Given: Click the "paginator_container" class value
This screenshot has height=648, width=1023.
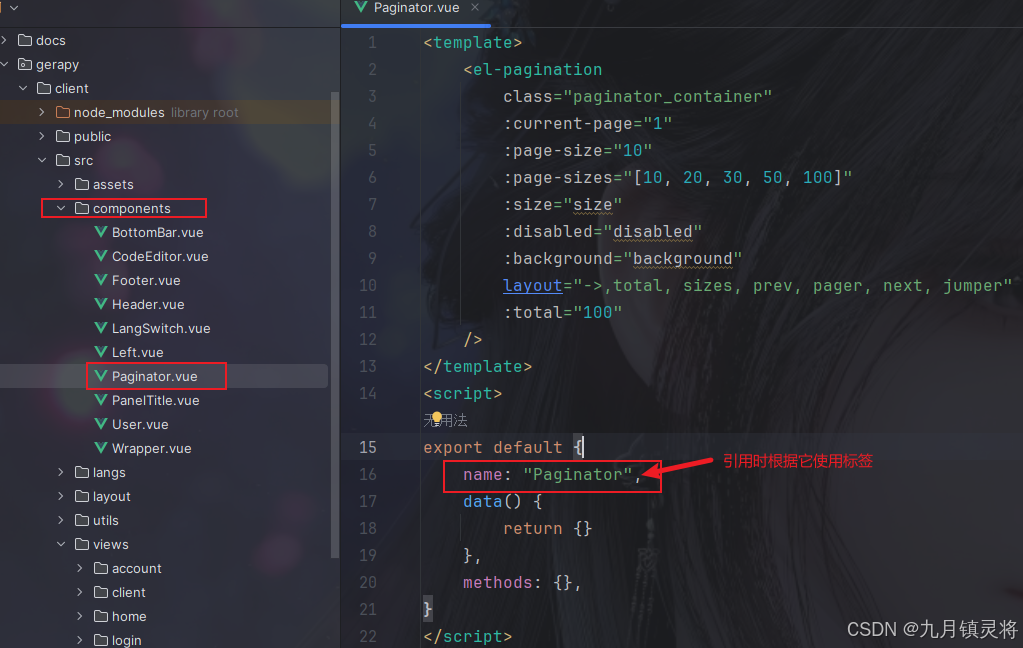Looking at the screenshot, I should tap(668, 97).
